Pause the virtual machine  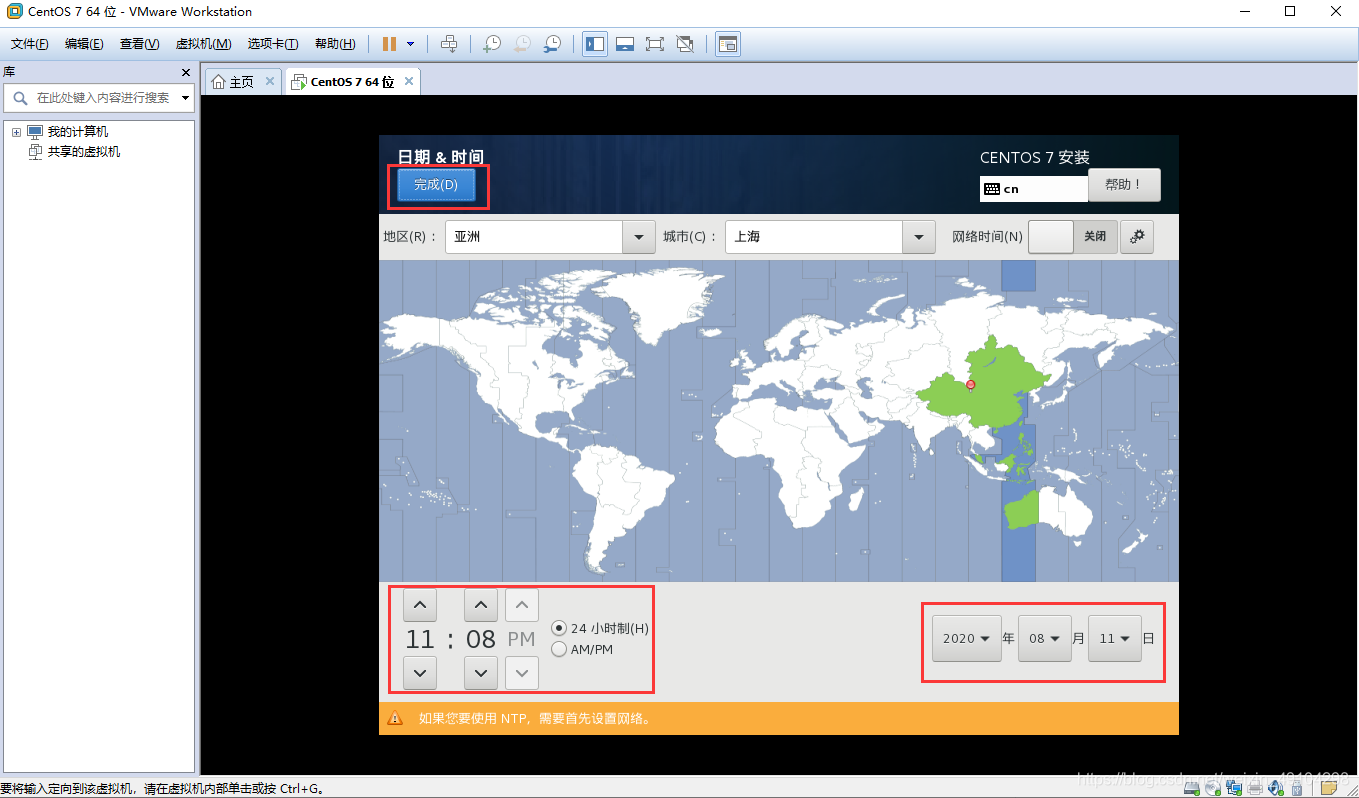pos(389,44)
